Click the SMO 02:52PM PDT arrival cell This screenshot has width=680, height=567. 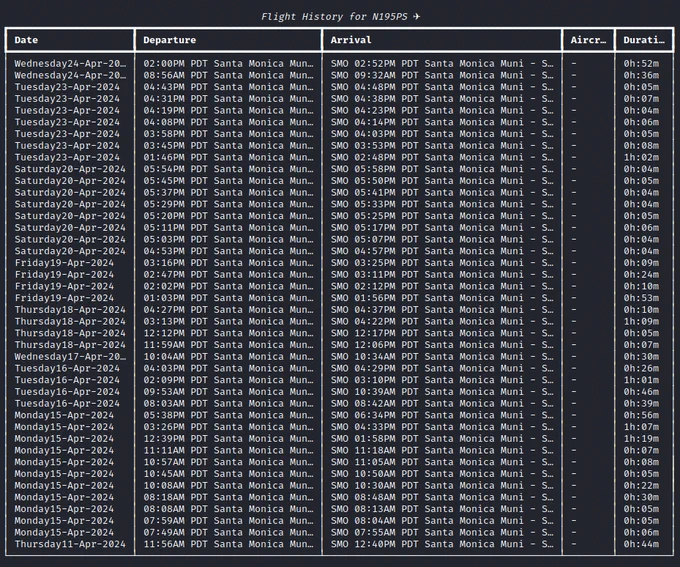pos(442,63)
